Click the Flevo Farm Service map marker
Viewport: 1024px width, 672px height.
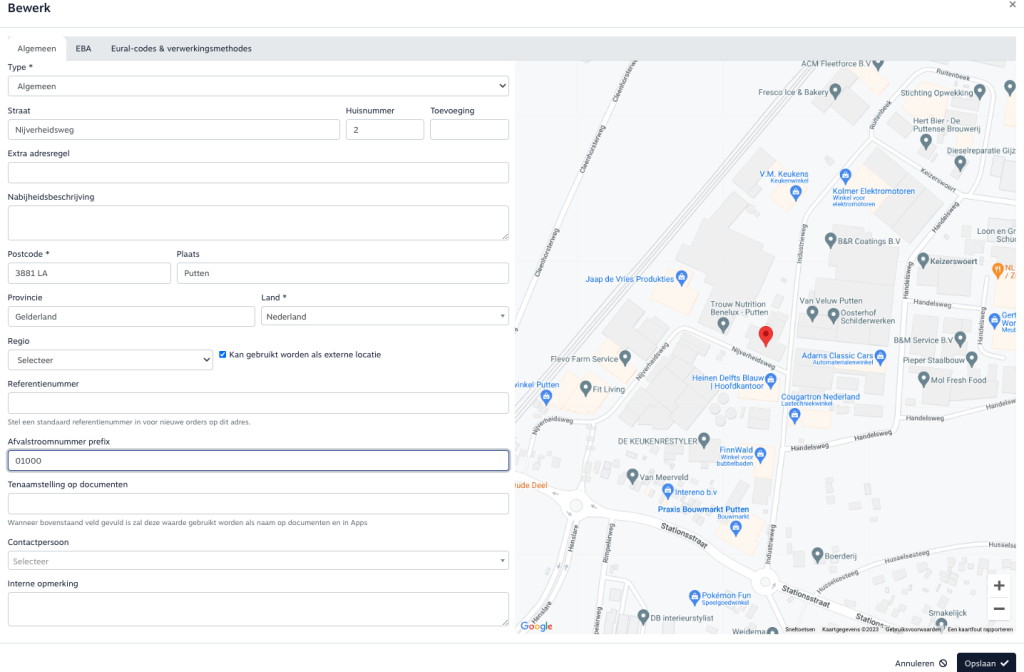(x=625, y=357)
